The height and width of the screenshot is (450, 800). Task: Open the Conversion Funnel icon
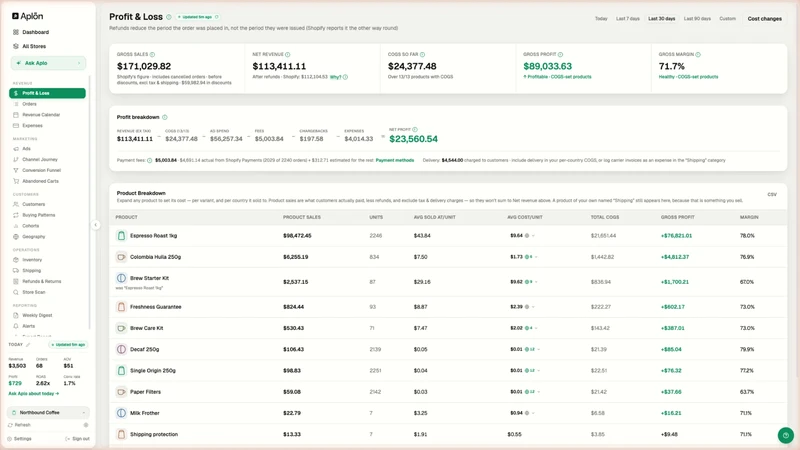pyautogui.click(x=16, y=170)
